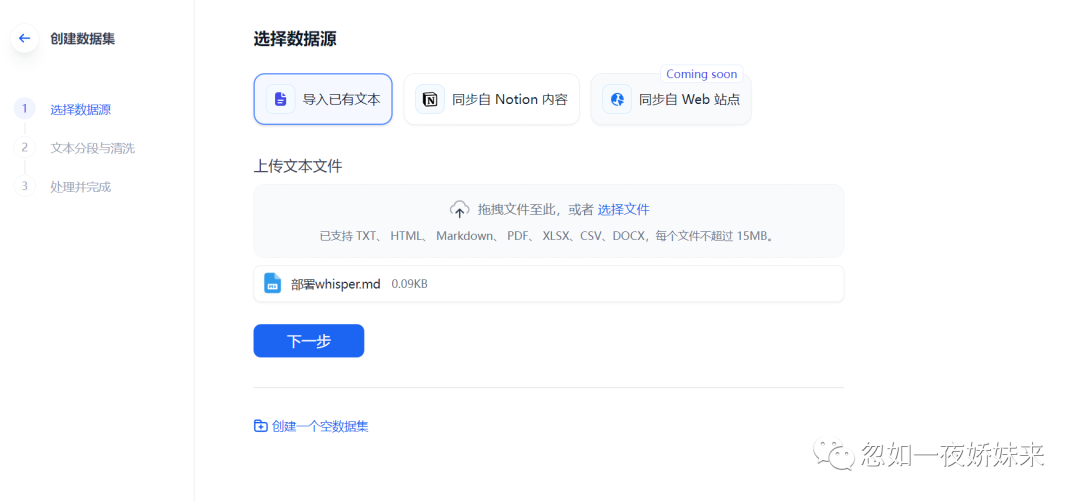Go to step 文本分段与清洗 in sidebar

(92, 148)
